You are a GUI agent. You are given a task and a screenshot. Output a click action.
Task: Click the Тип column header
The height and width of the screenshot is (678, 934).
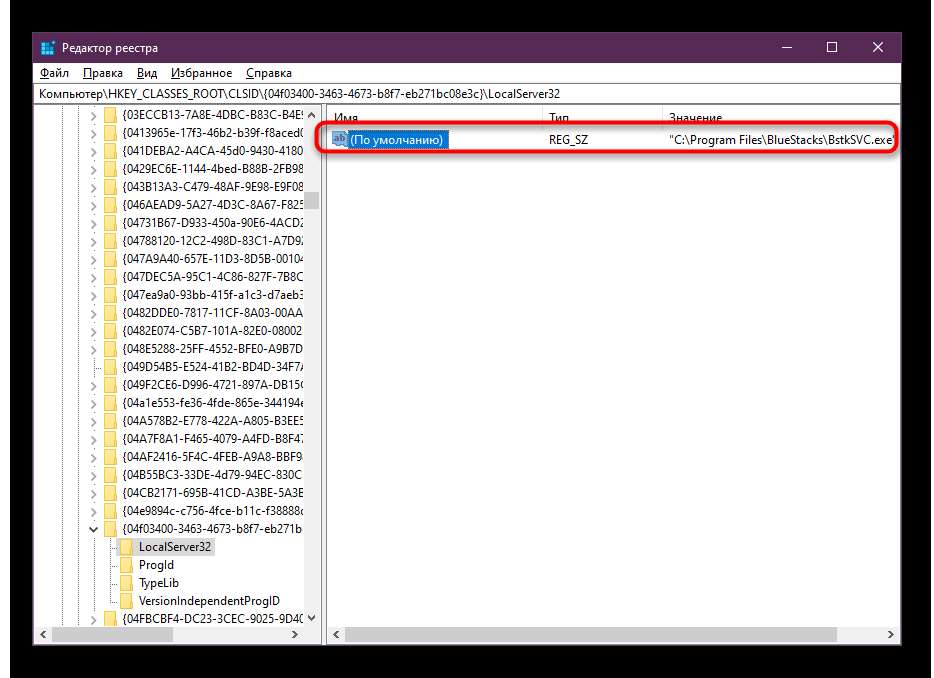click(559, 118)
